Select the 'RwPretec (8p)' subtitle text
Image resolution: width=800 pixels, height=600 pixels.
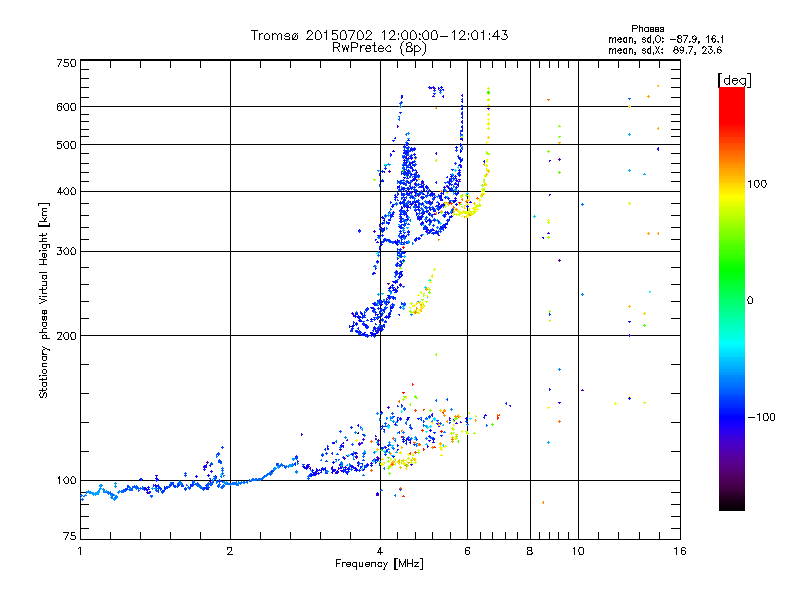click(x=379, y=48)
